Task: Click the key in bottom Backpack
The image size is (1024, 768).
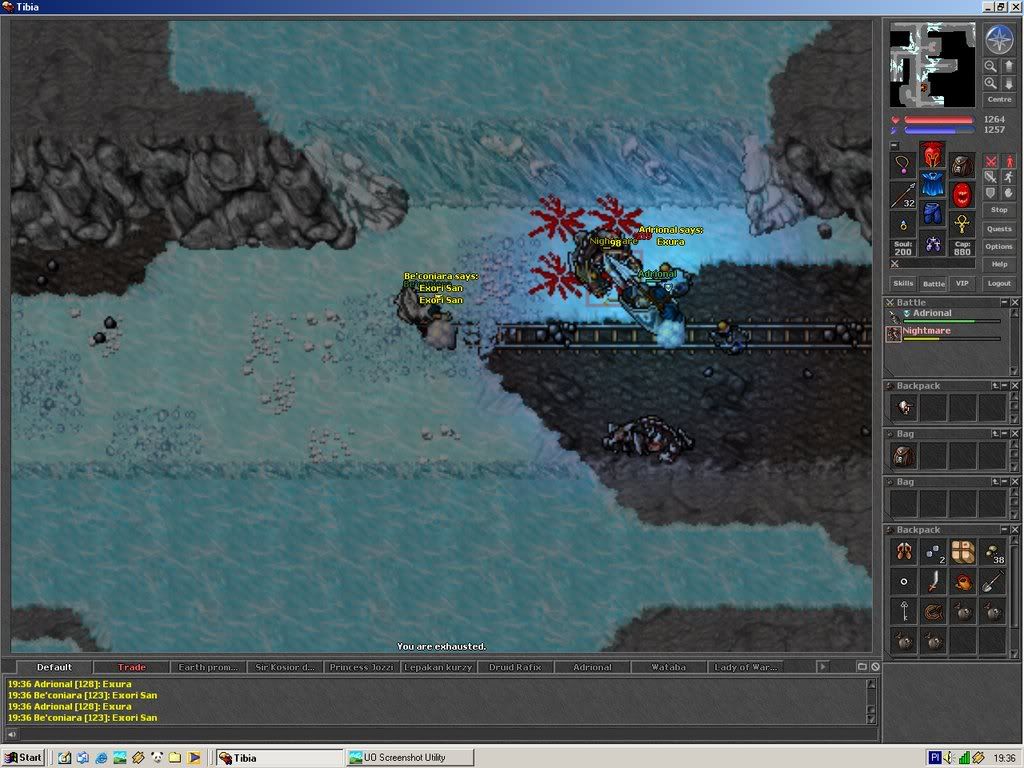Action: (x=904, y=611)
